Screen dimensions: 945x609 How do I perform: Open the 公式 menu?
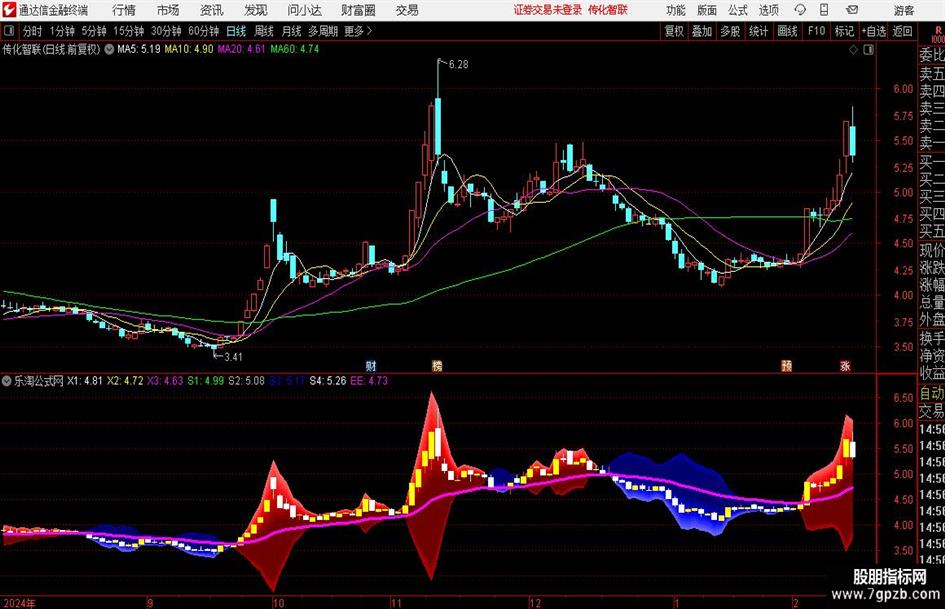(x=738, y=10)
